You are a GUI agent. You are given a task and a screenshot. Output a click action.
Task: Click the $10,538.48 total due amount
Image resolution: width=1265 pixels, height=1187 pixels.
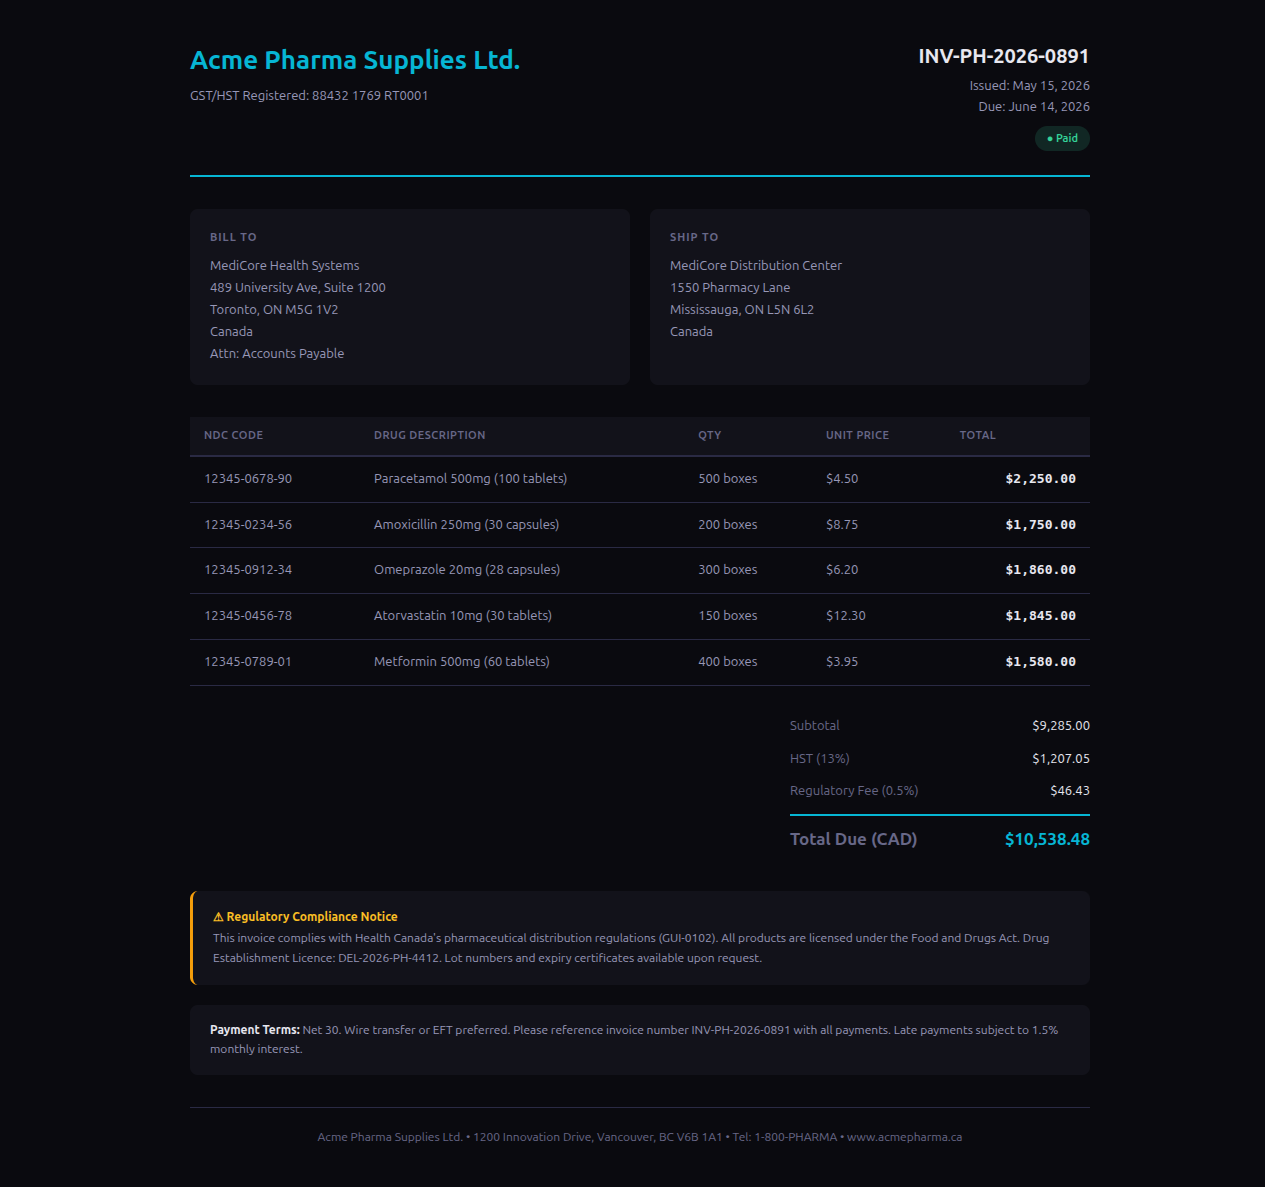tap(1047, 839)
